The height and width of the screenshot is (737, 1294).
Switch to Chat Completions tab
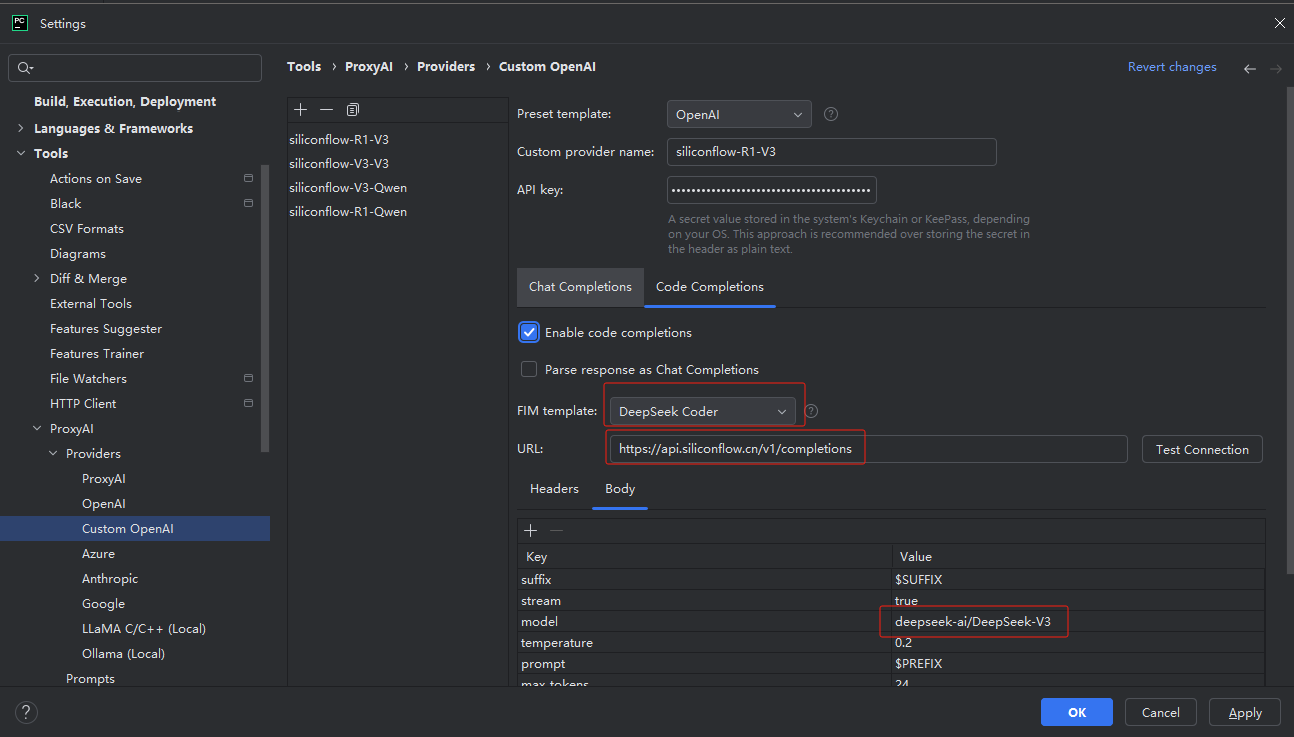click(580, 286)
